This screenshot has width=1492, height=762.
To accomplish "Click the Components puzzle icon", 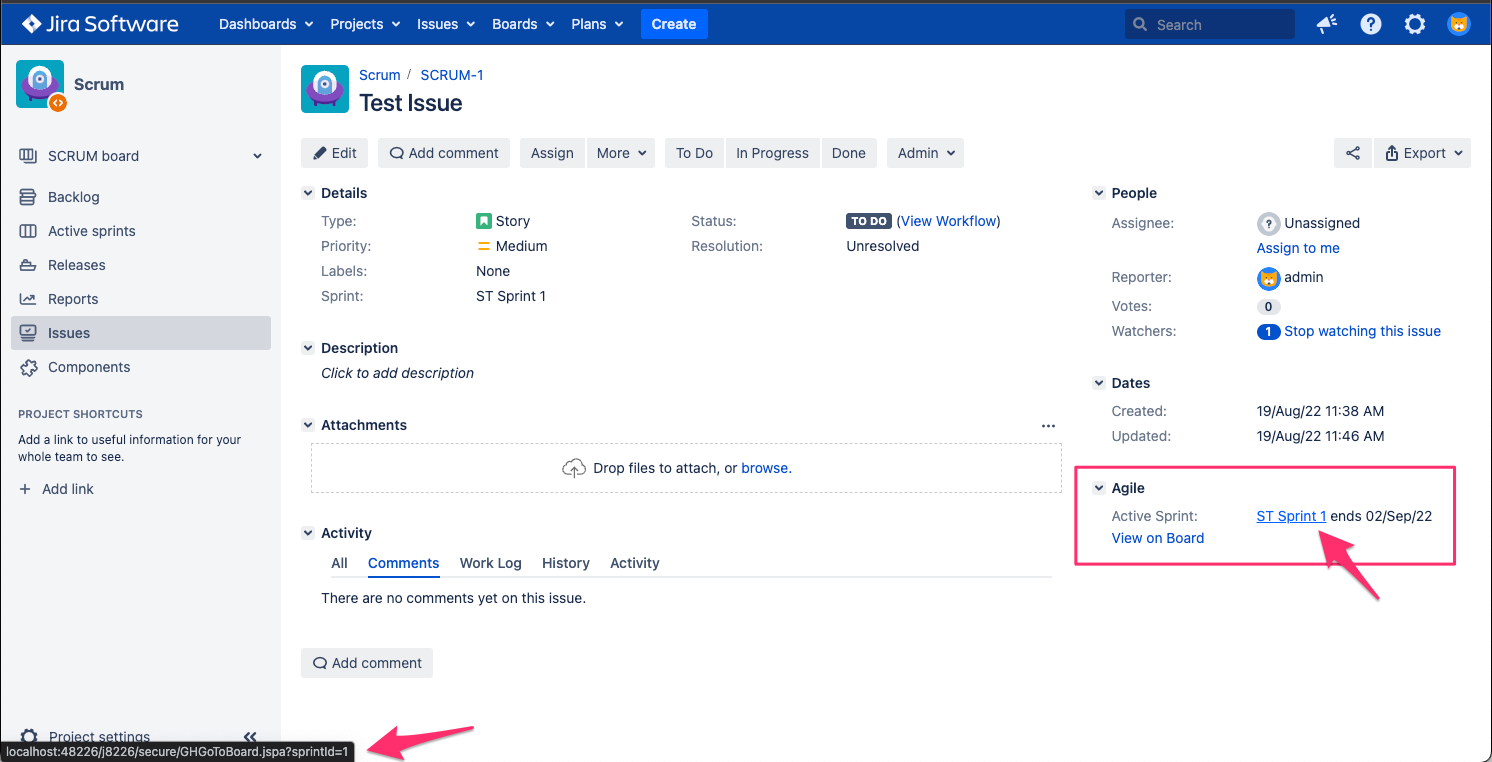I will (28, 367).
